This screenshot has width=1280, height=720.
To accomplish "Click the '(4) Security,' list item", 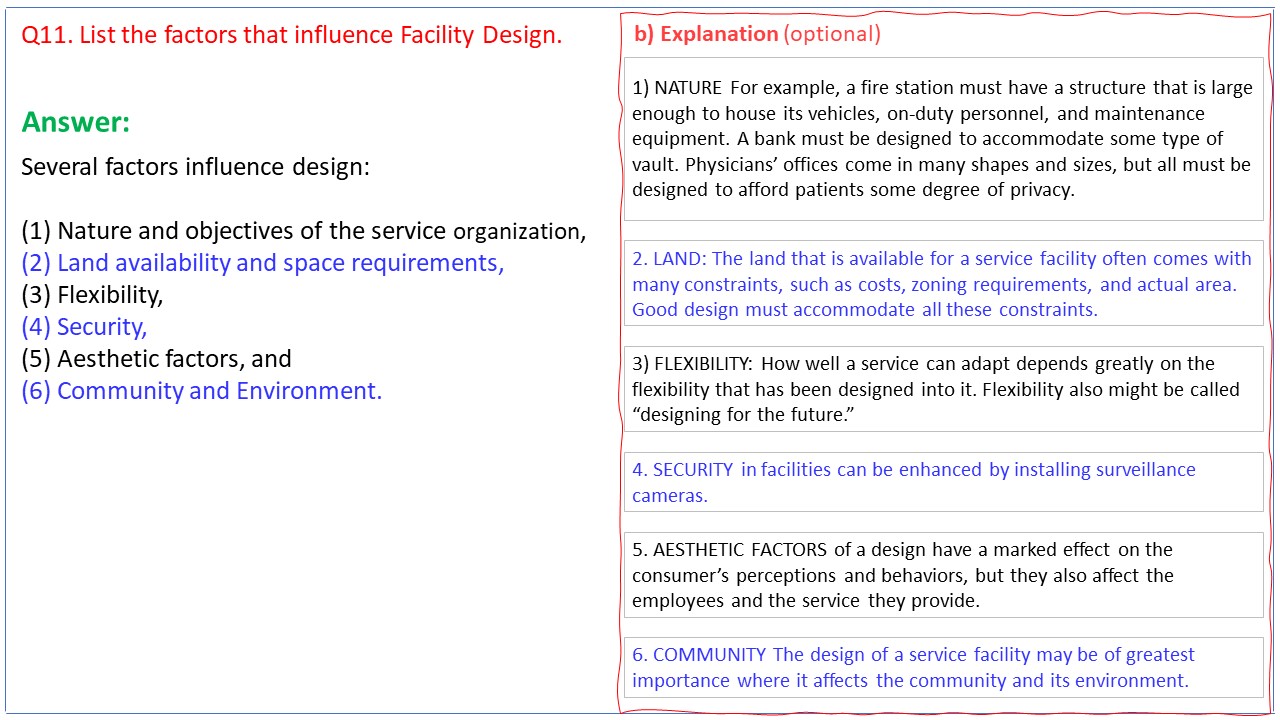I will pyautogui.click(x=84, y=327).
